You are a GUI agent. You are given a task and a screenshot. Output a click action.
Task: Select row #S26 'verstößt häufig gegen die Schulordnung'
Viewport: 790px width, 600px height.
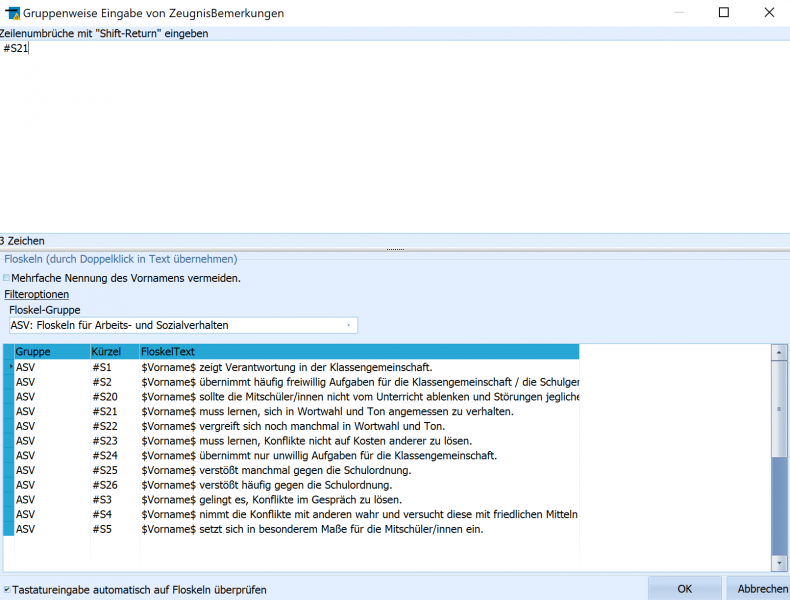[x=291, y=485]
